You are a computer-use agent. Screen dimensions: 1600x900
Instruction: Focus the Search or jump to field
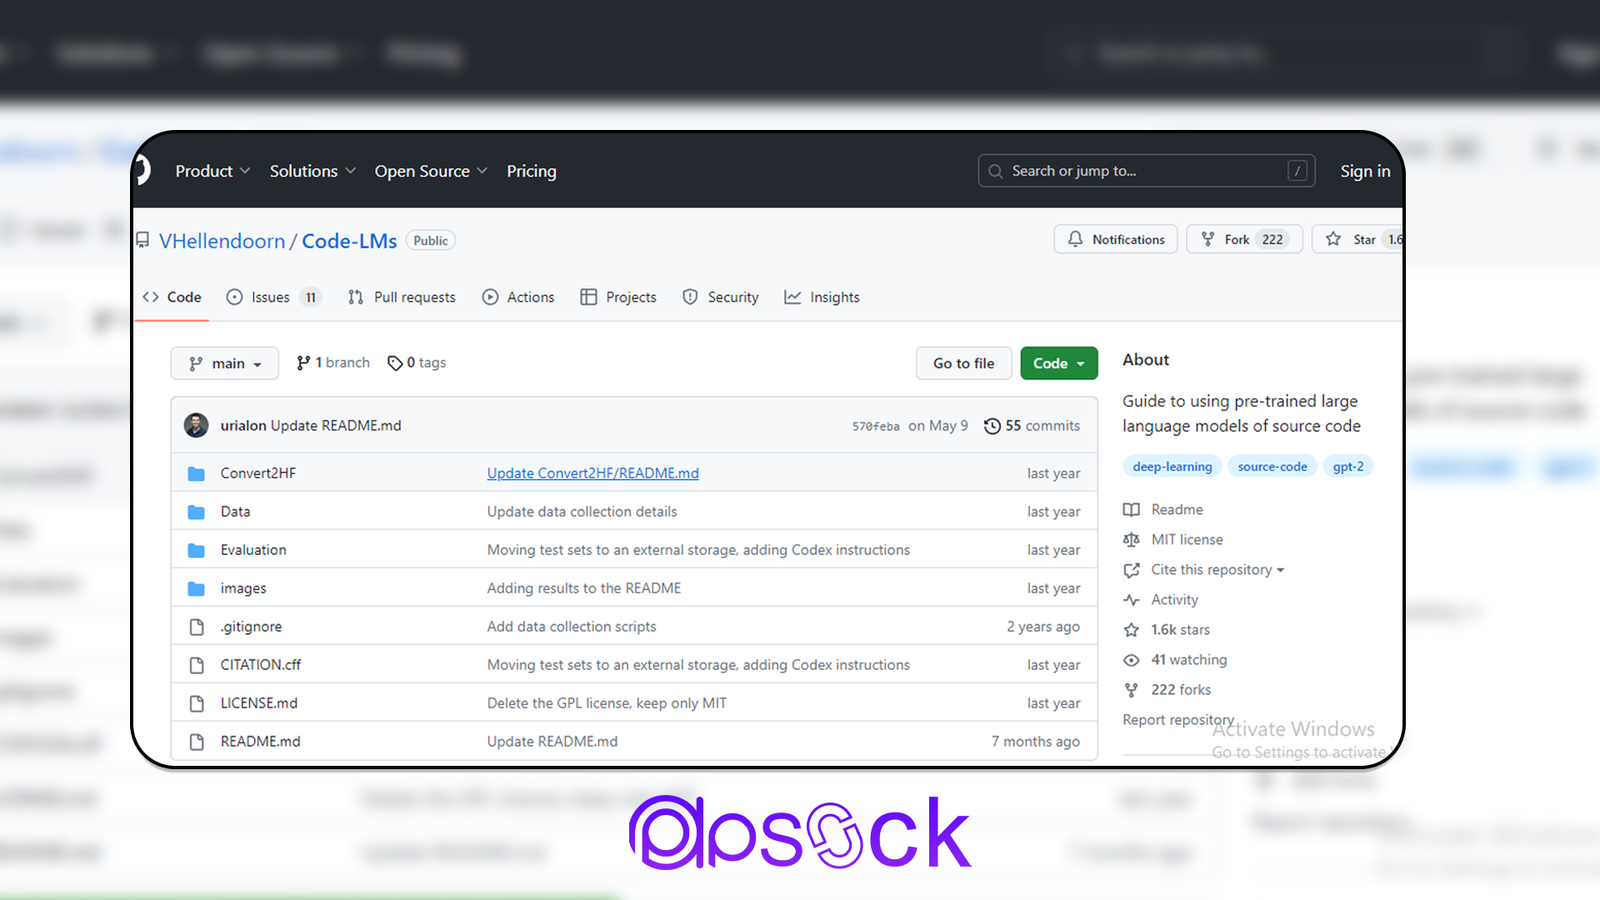coord(1146,171)
